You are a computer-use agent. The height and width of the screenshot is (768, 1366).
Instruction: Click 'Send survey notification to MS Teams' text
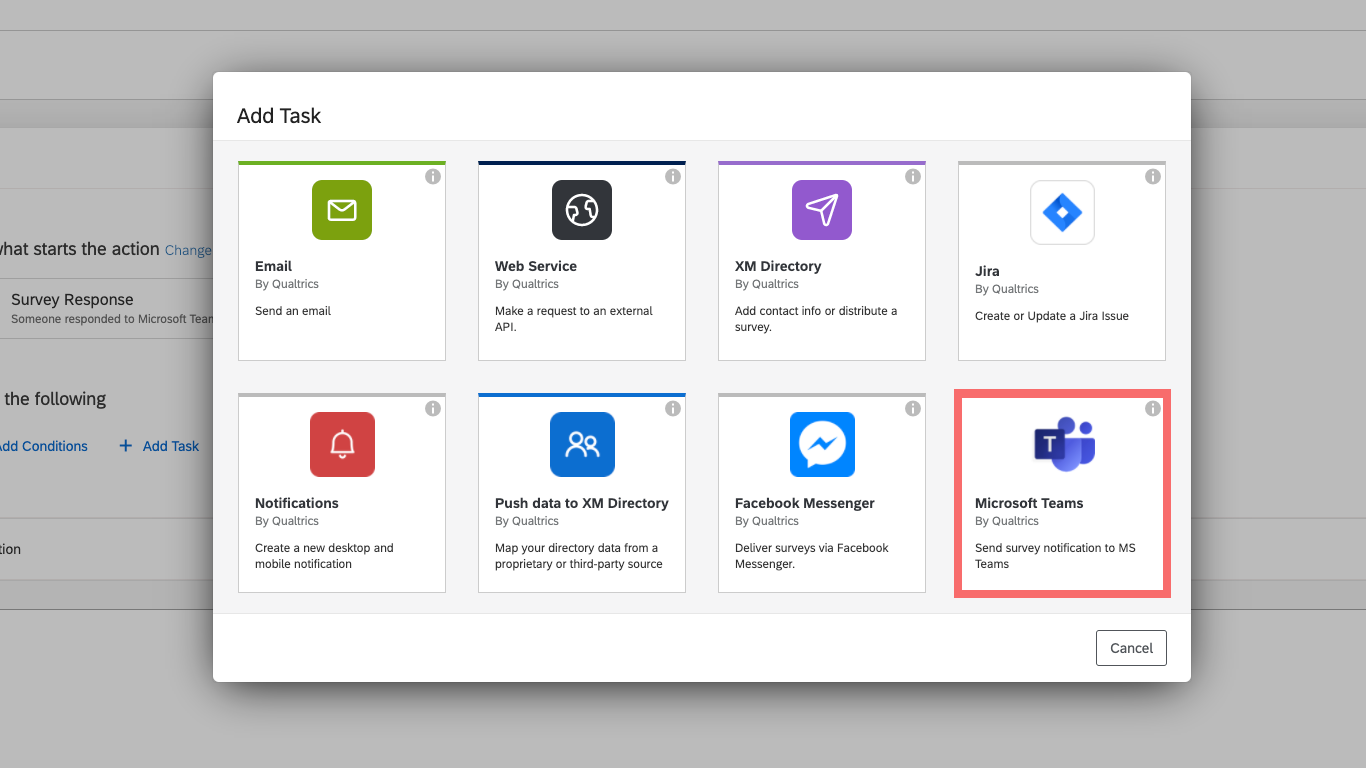coord(1055,556)
